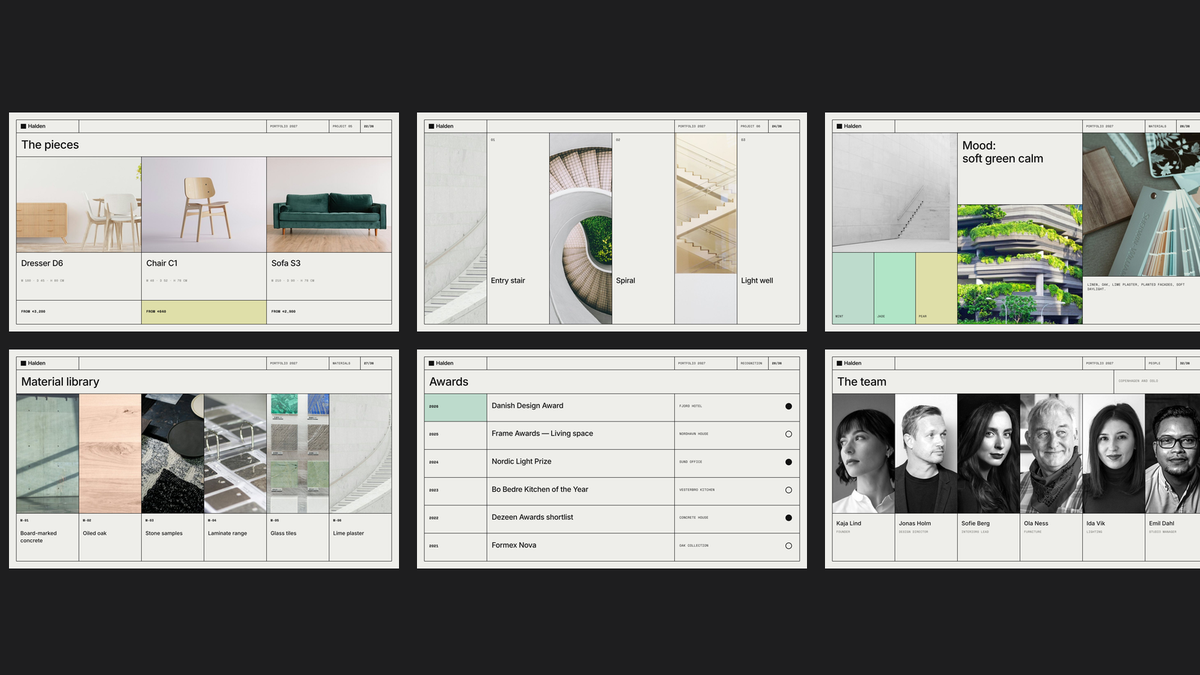Click the "Dezeen Awards shortlist" text
The height and width of the screenshot is (675, 1200).
(x=532, y=518)
